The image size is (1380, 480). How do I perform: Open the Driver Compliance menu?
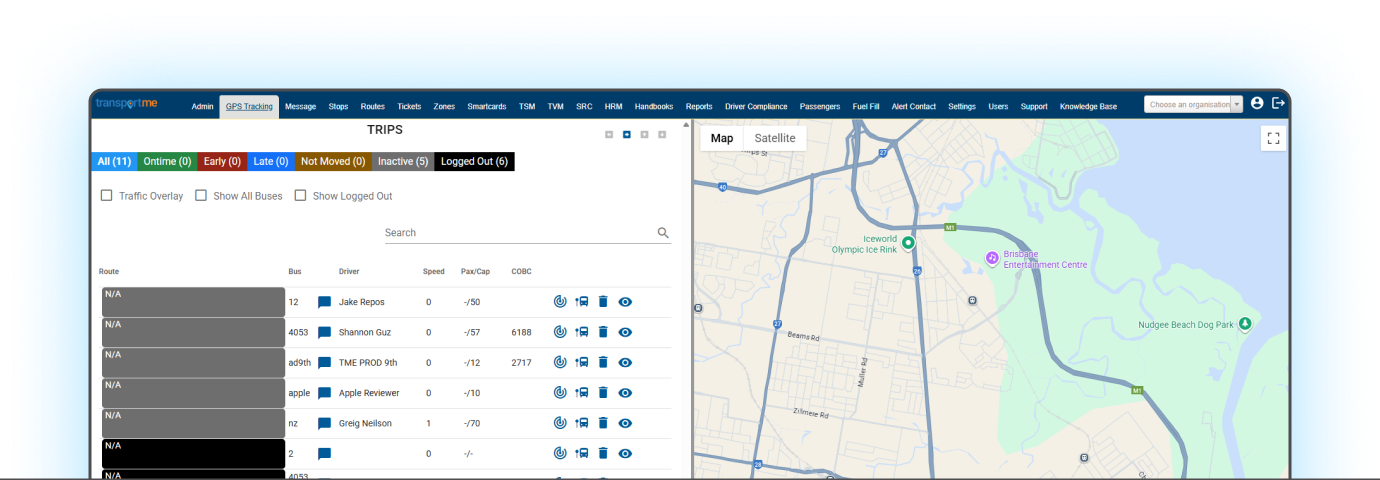(x=756, y=106)
